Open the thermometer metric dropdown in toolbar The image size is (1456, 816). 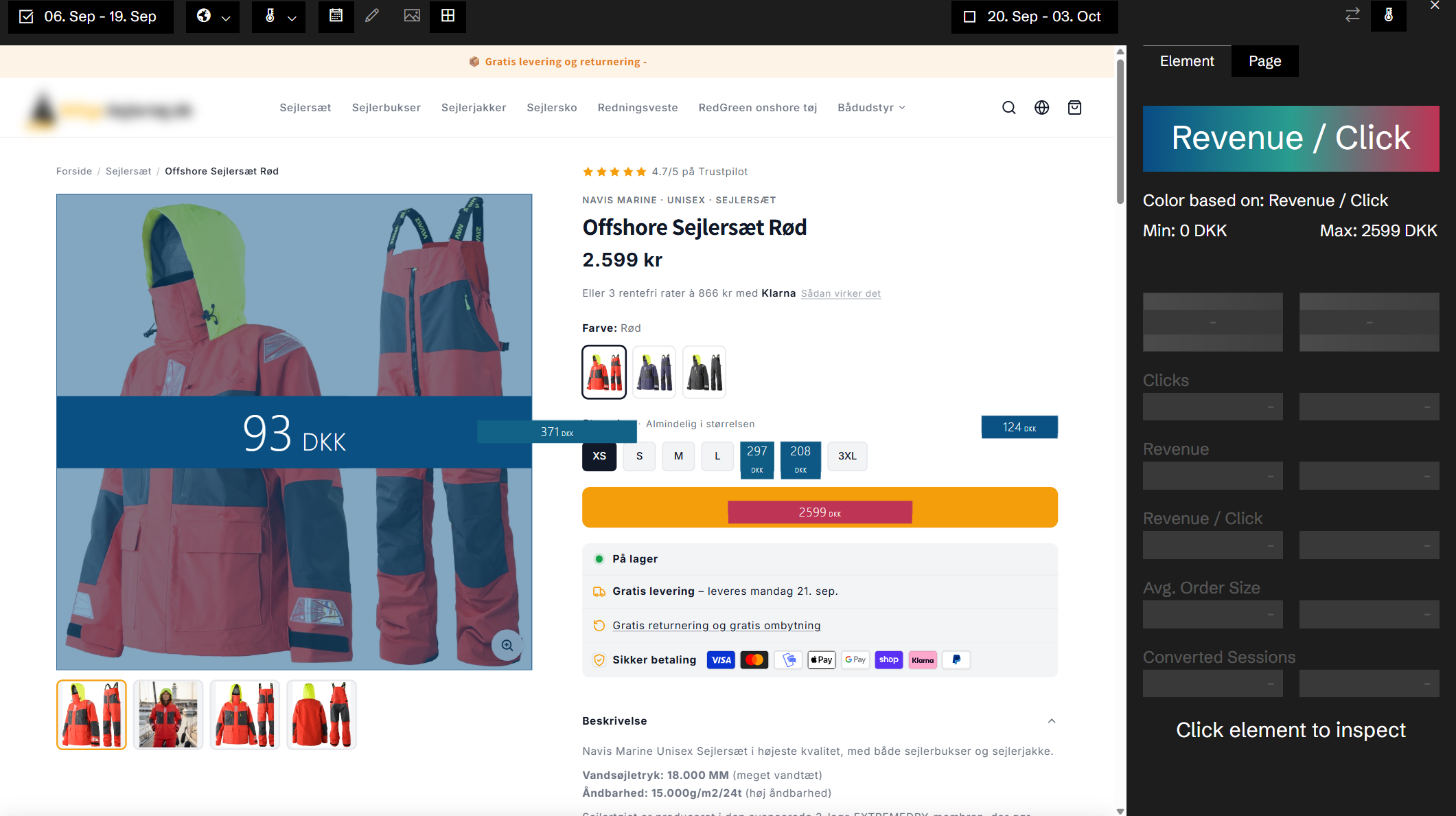coord(279,17)
